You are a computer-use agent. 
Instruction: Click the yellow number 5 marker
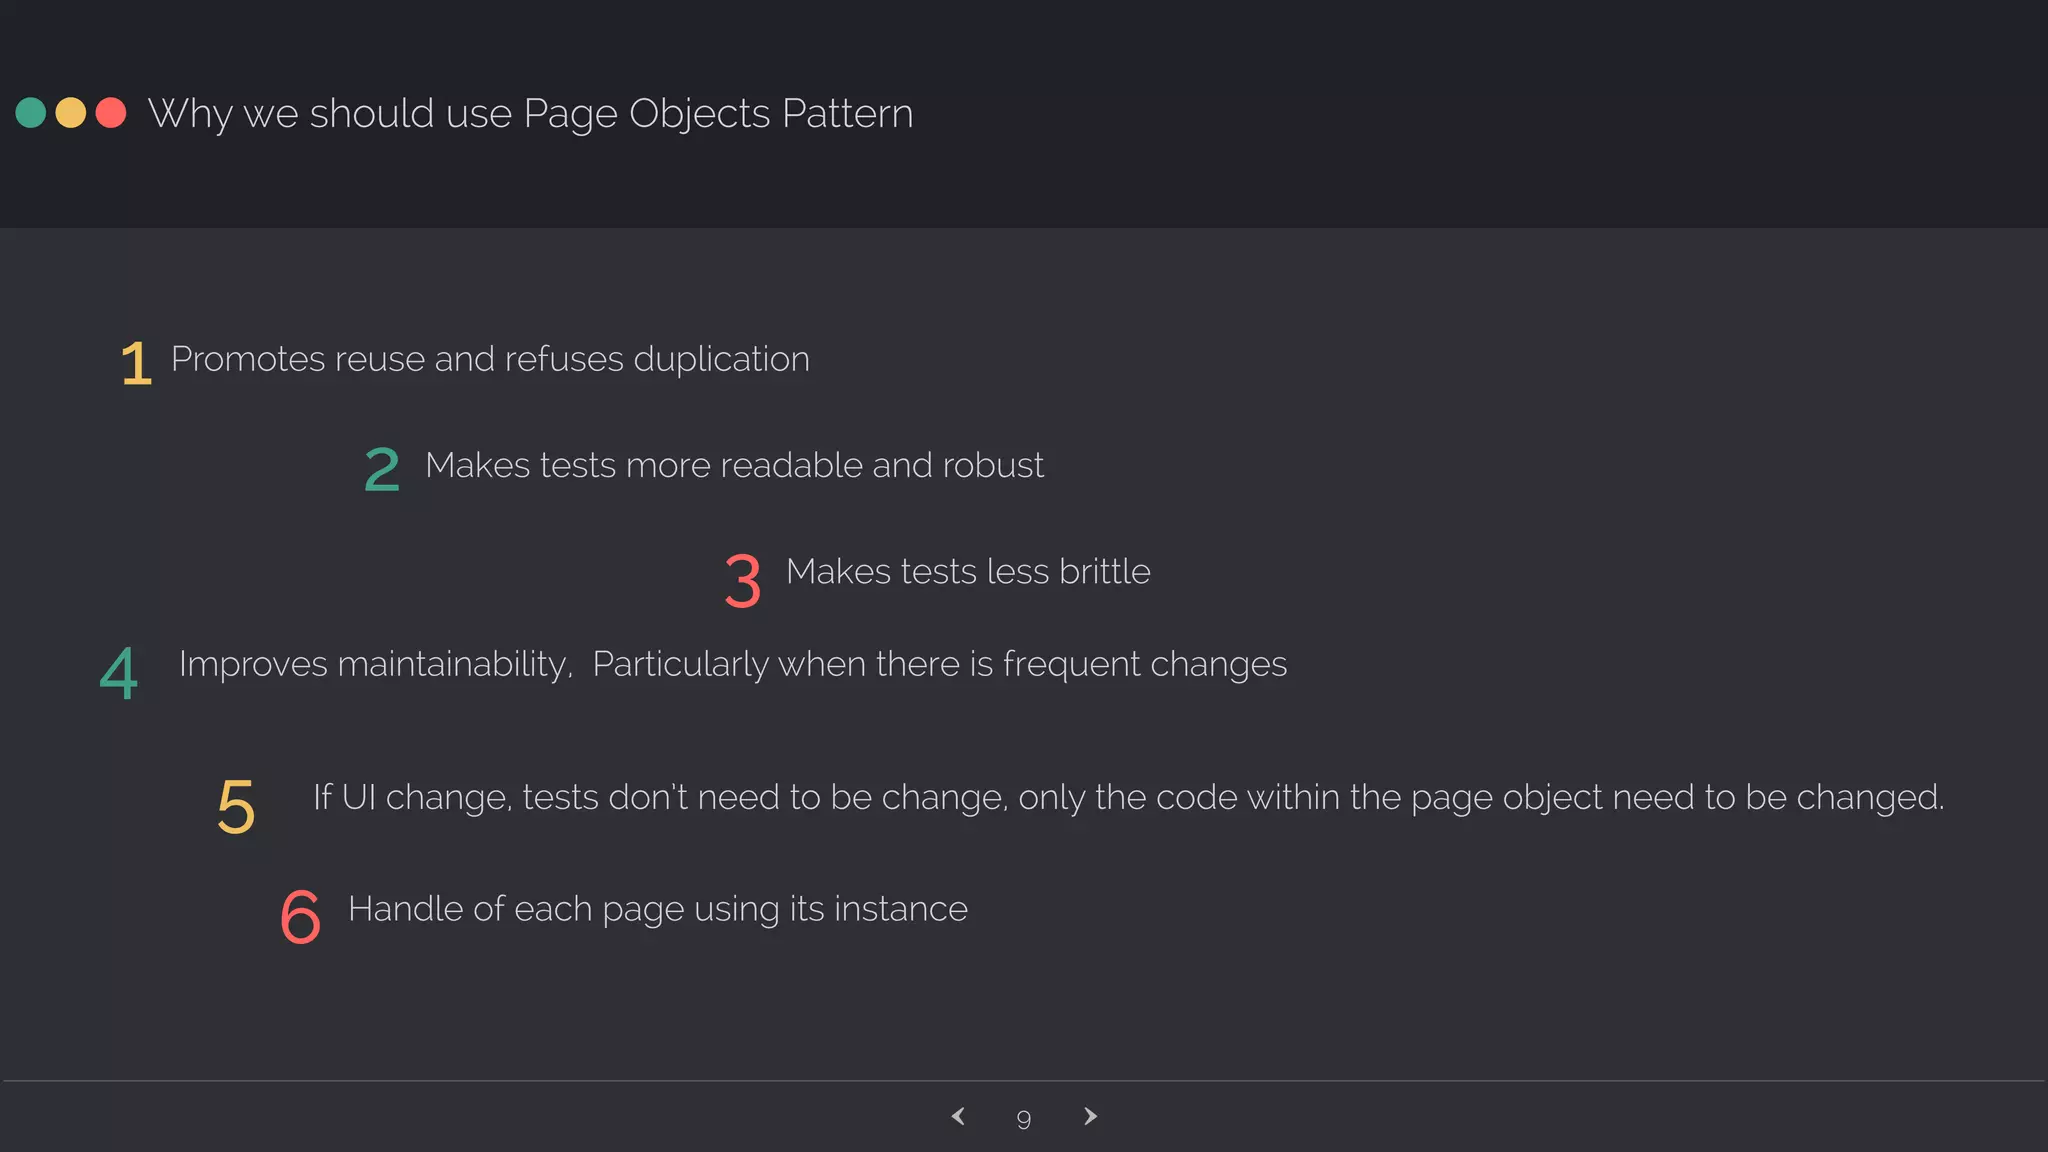point(236,806)
